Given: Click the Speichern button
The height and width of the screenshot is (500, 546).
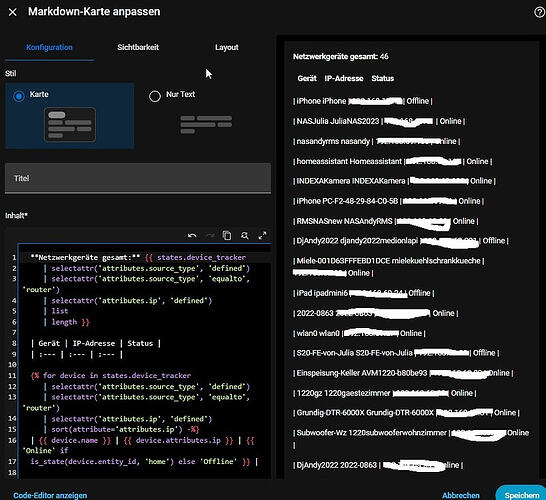Looking at the screenshot, I should 522,495.
